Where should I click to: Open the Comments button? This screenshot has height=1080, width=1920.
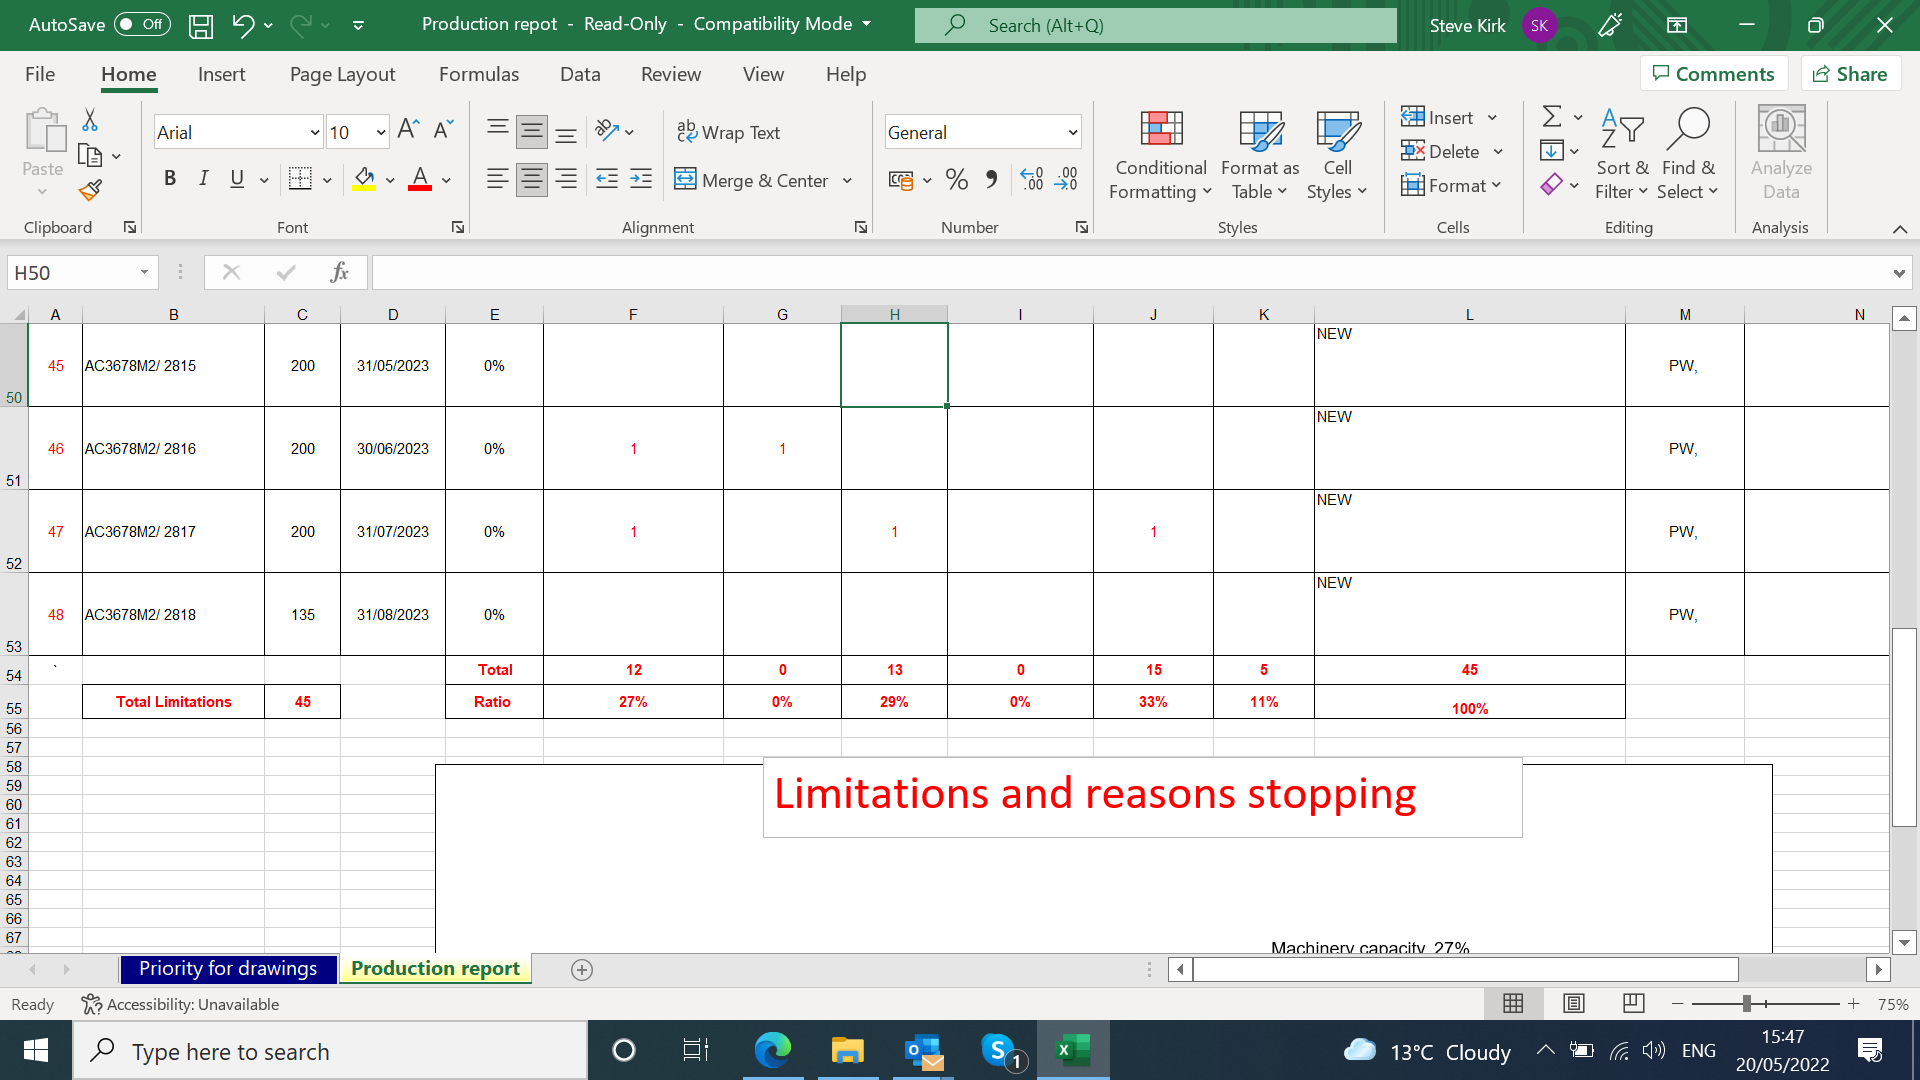[1713, 74]
